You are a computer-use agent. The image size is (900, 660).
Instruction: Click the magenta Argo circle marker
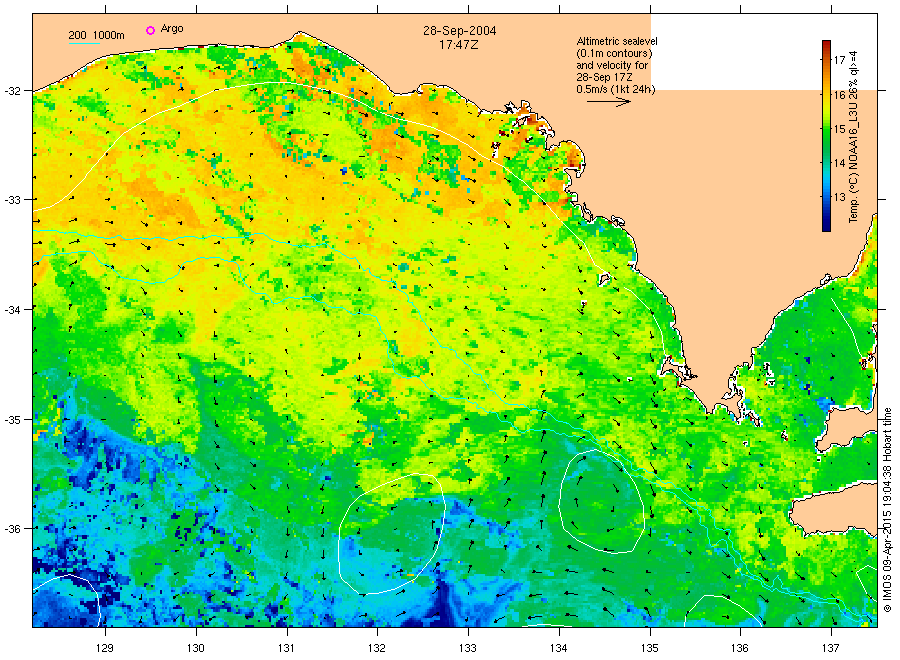150,30
